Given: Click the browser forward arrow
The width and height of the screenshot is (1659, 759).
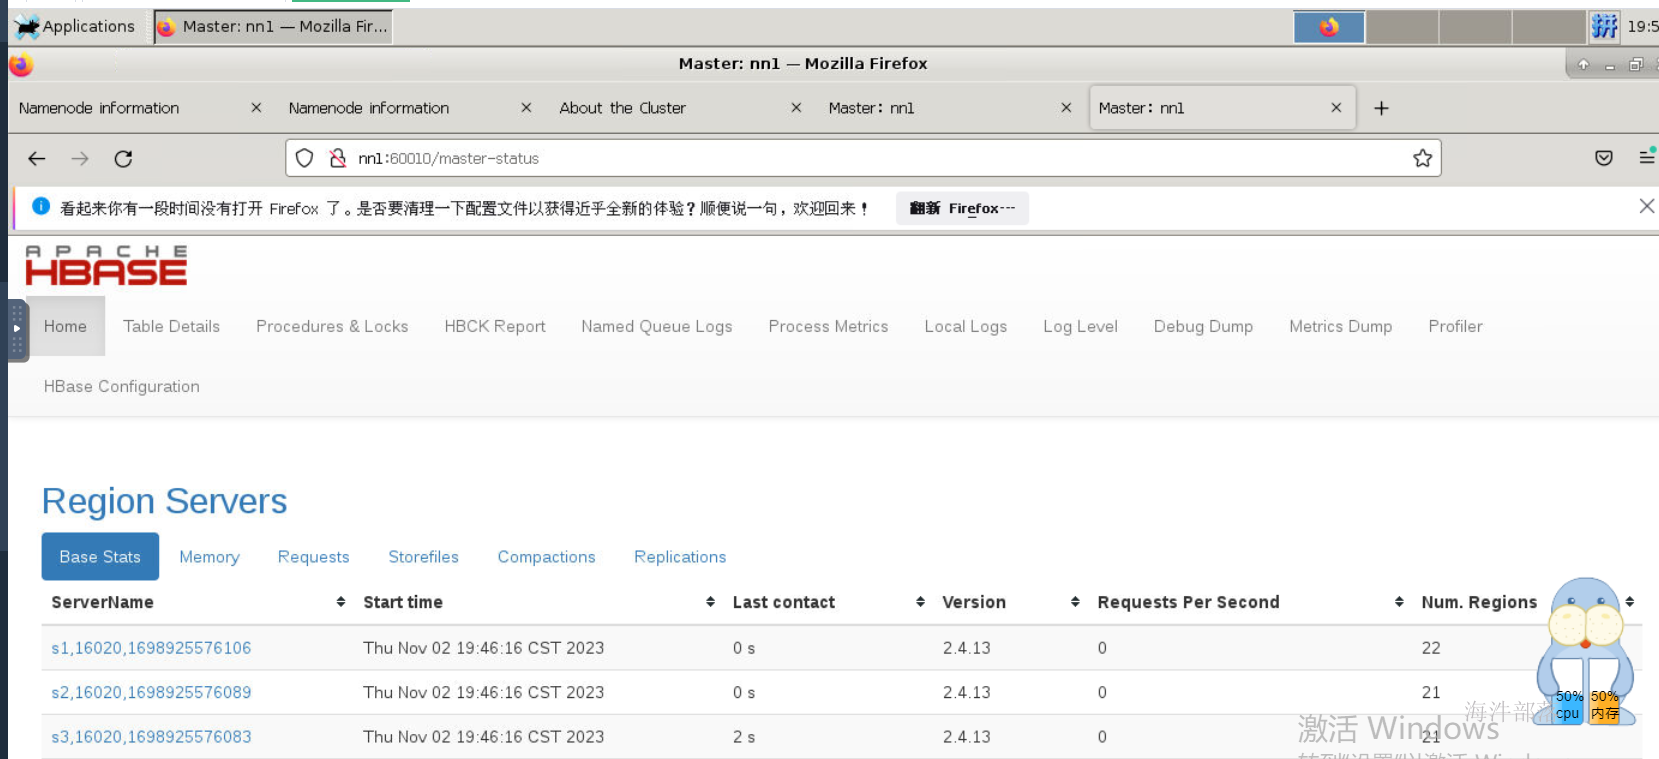Looking at the screenshot, I should tap(80, 159).
